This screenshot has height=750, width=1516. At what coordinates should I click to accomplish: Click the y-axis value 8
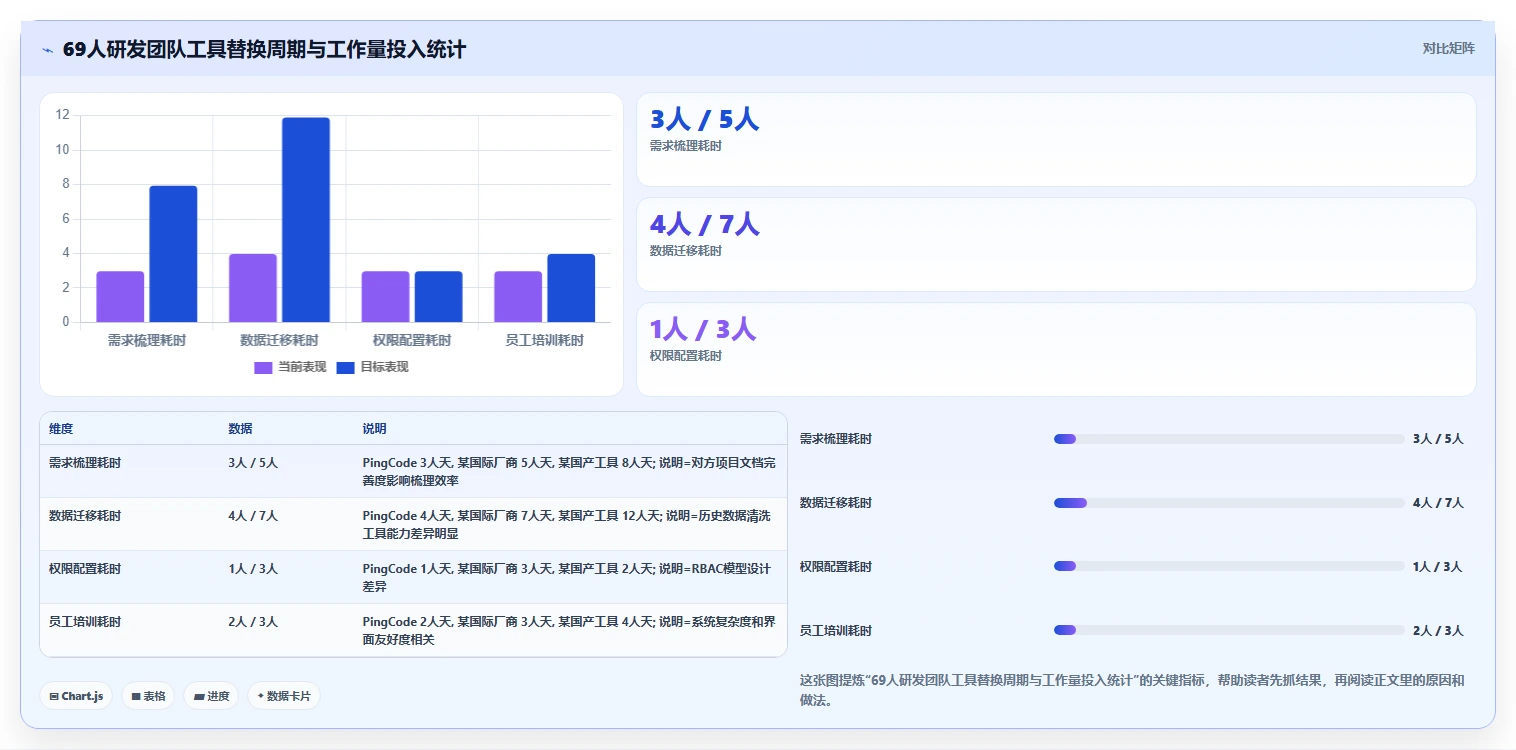pos(66,184)
